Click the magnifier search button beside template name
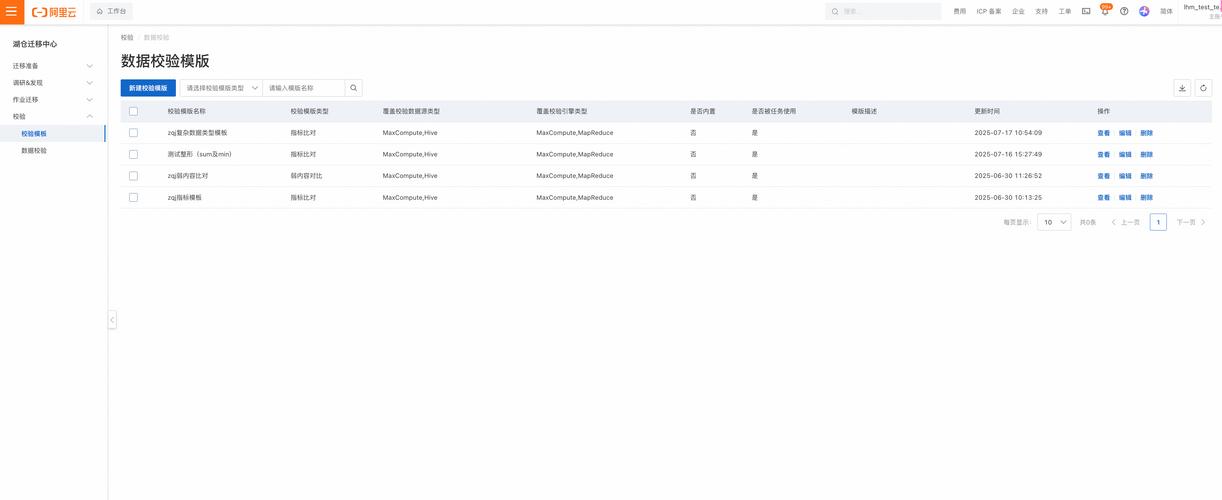 353,88
